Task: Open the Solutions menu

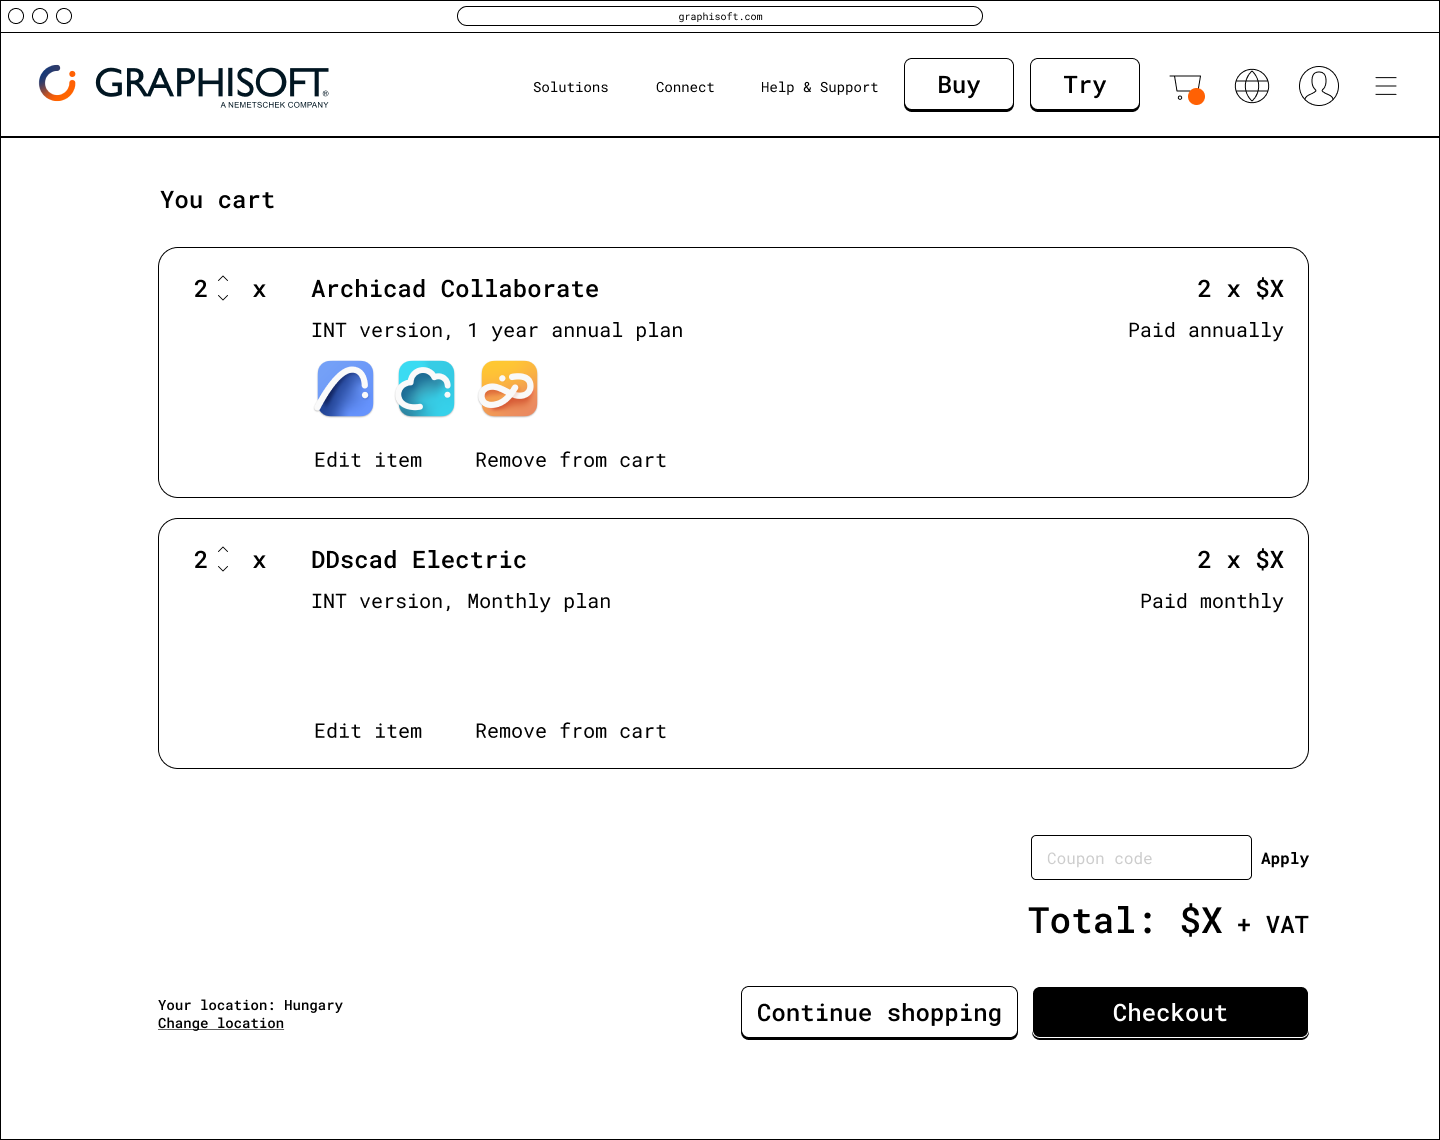Action: pos(570,87)
